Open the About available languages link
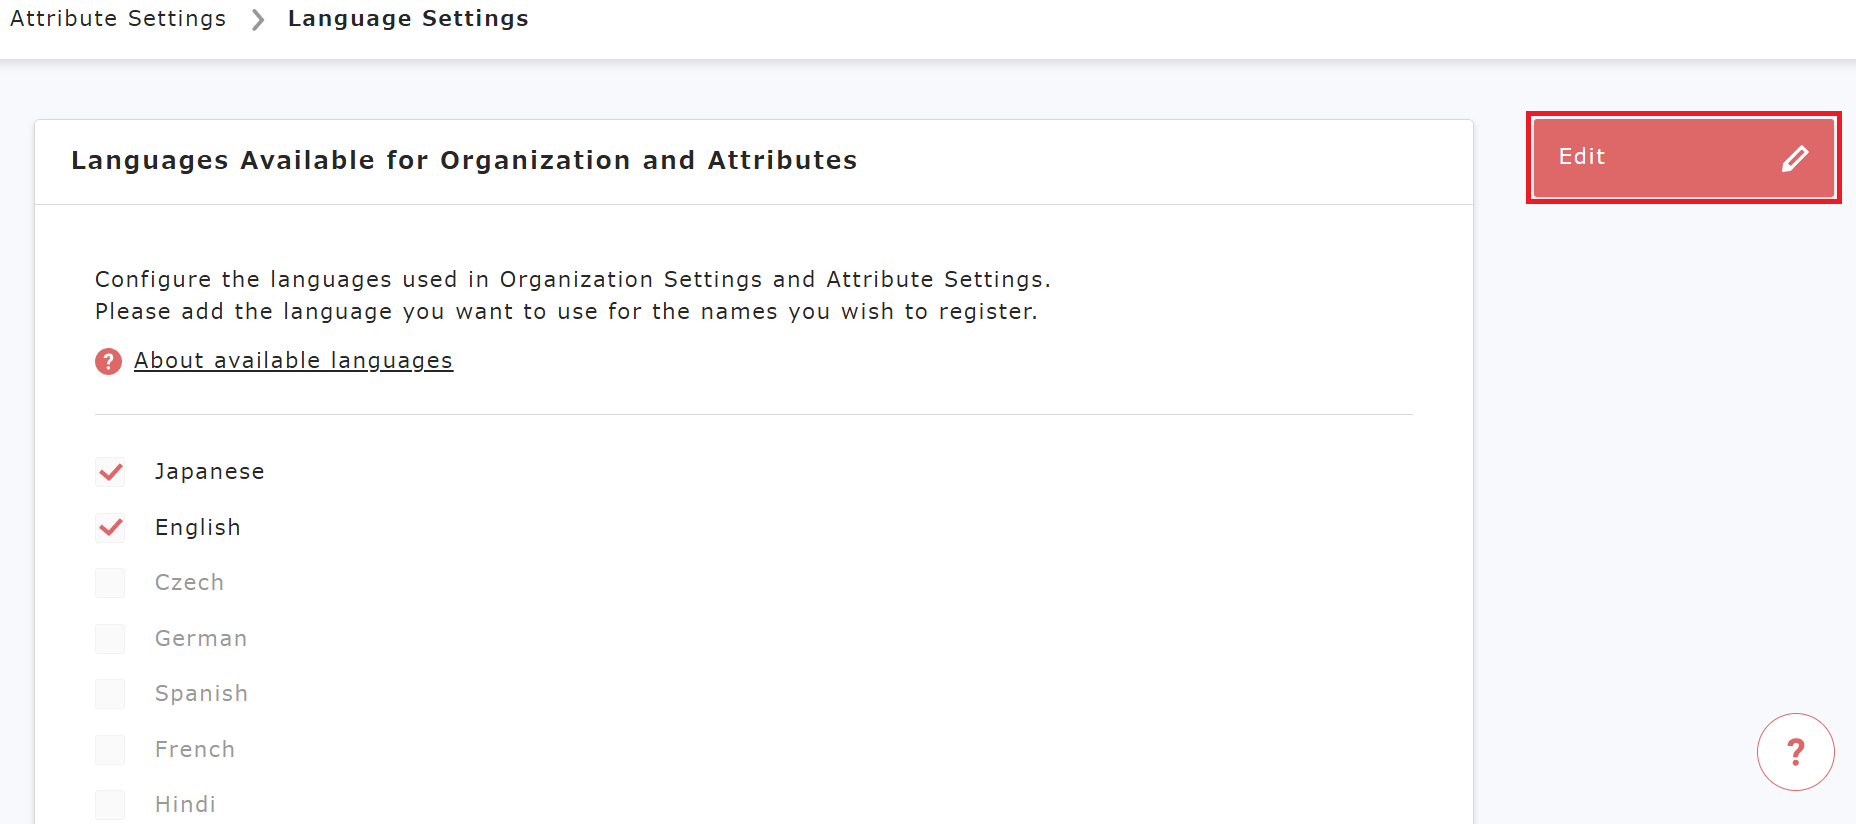 [293, 361]
